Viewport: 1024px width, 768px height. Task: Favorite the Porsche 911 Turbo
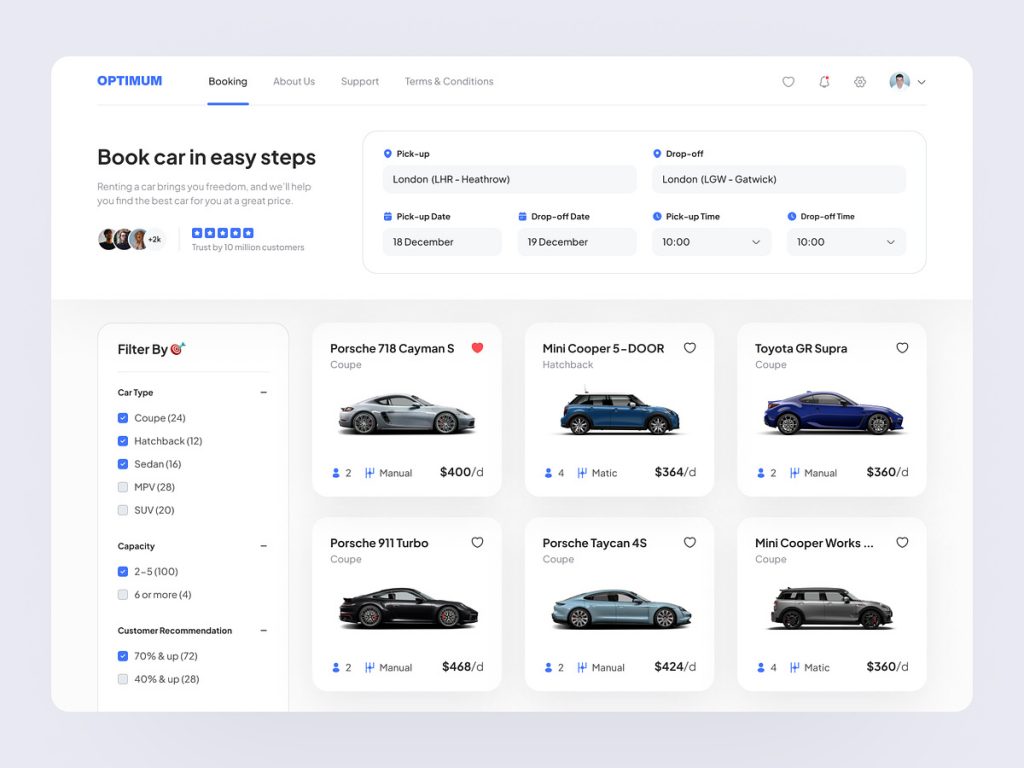[477, 542]
